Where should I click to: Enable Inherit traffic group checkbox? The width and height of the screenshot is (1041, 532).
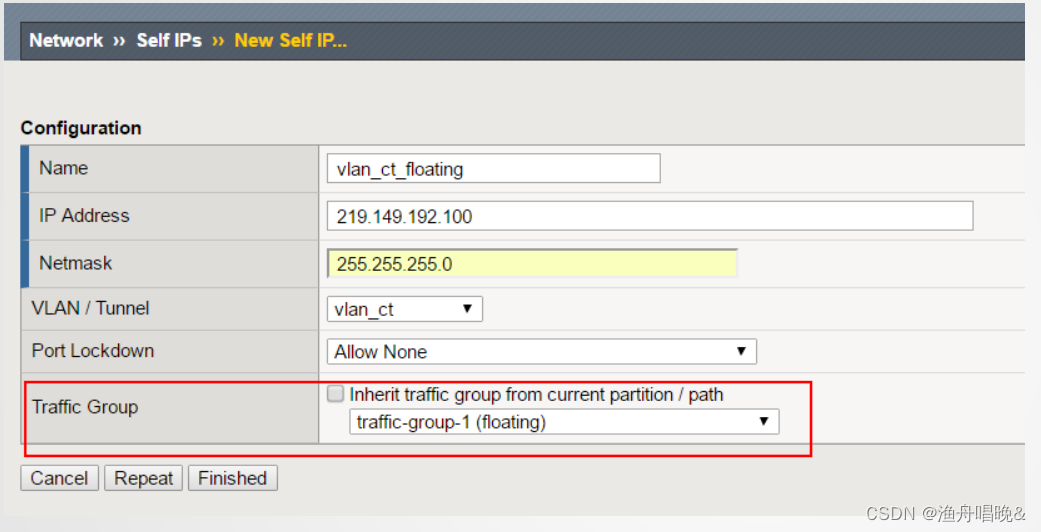click(x=335, y=394)
